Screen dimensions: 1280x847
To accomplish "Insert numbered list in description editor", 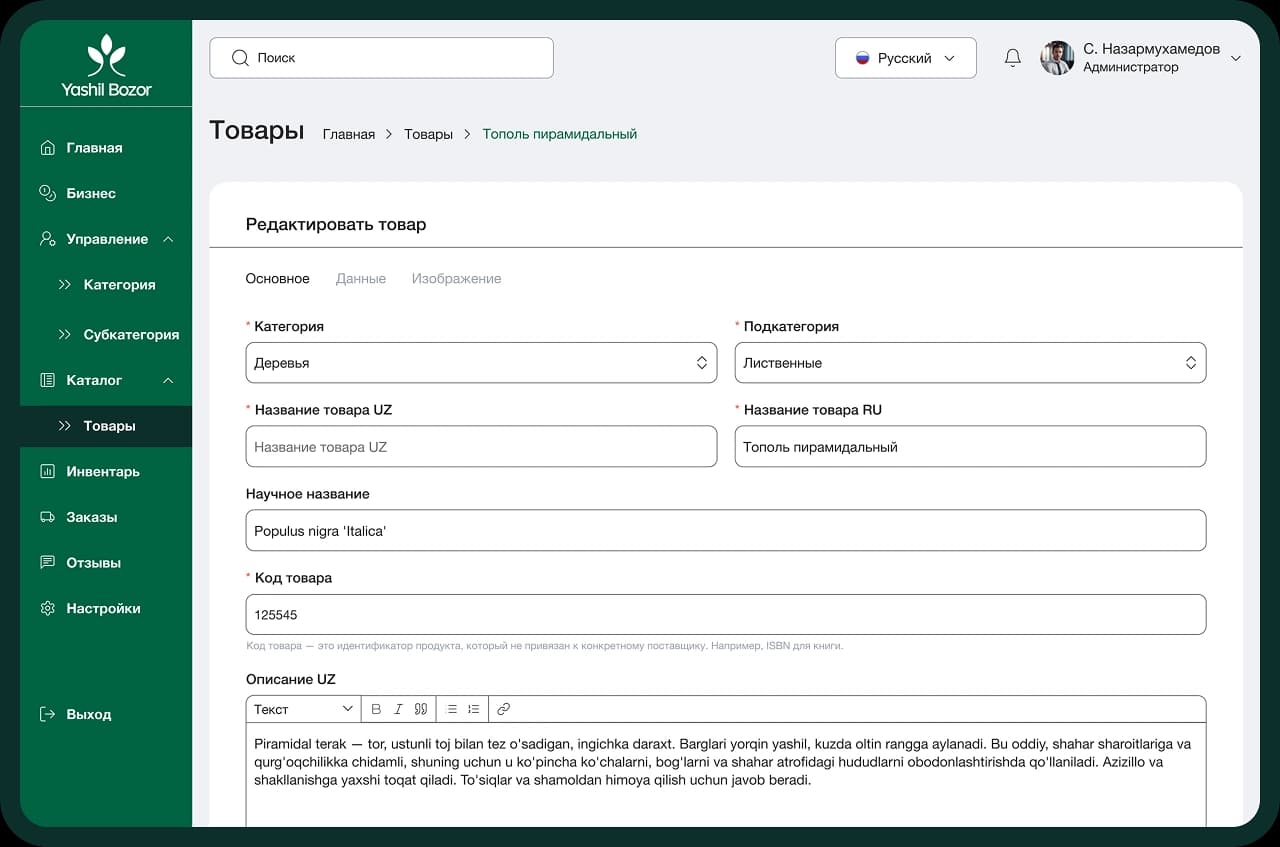I will point(474,709).
